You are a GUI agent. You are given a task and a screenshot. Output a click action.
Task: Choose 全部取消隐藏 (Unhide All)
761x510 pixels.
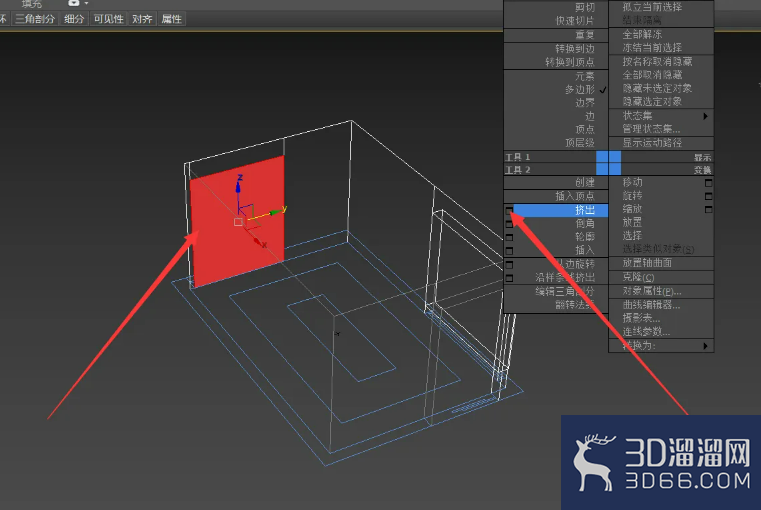click(x=652, y=75)
